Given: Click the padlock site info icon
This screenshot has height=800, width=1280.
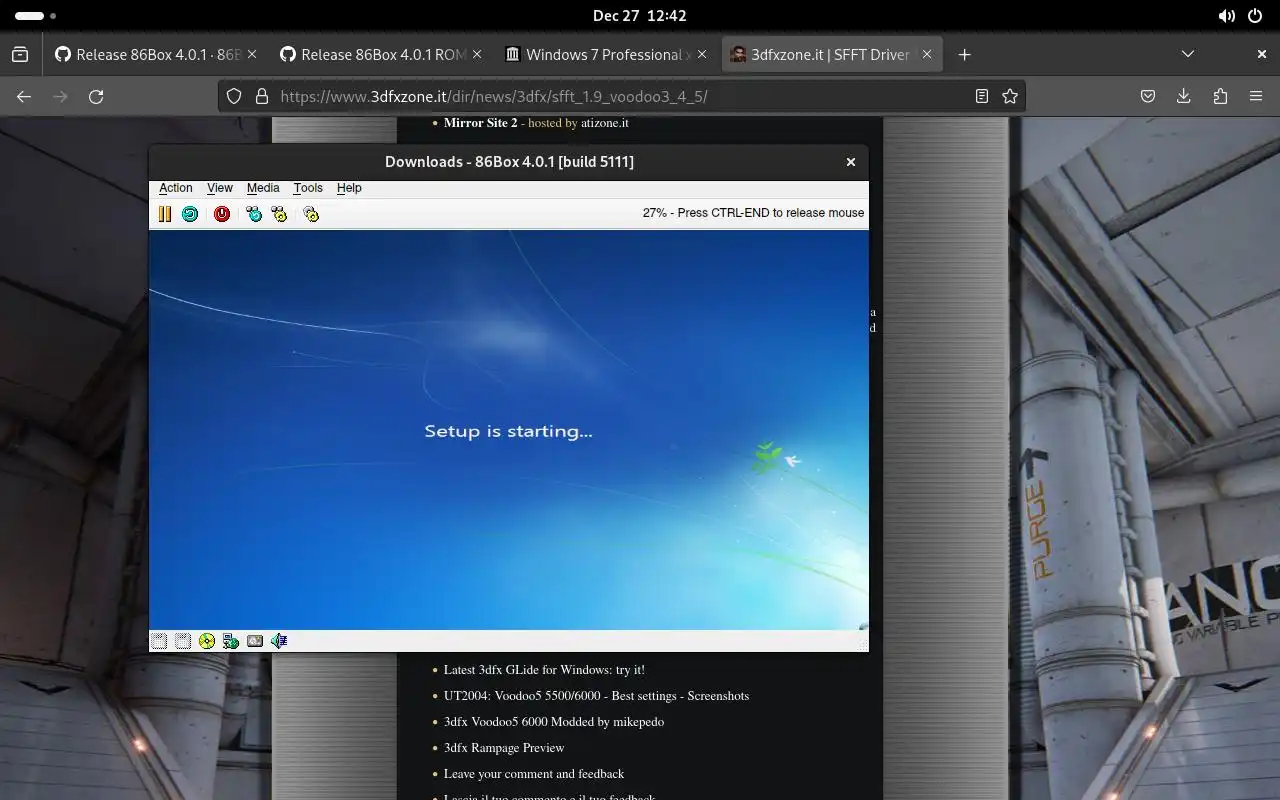Looking at the screenshot, I should point(262,96).
